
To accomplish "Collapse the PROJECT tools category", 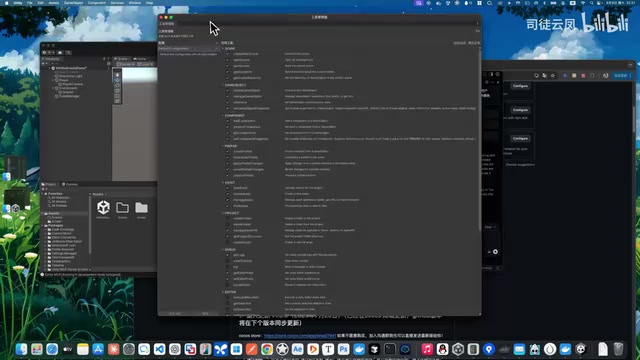I will [x=223, y=213].
